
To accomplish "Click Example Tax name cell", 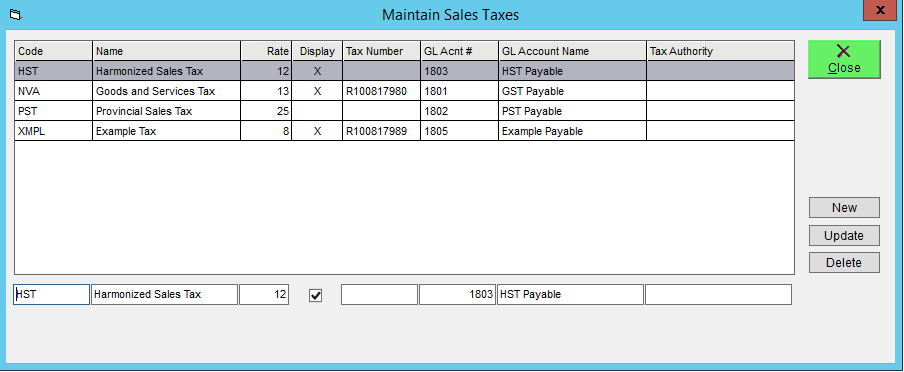I will (166, 131).
